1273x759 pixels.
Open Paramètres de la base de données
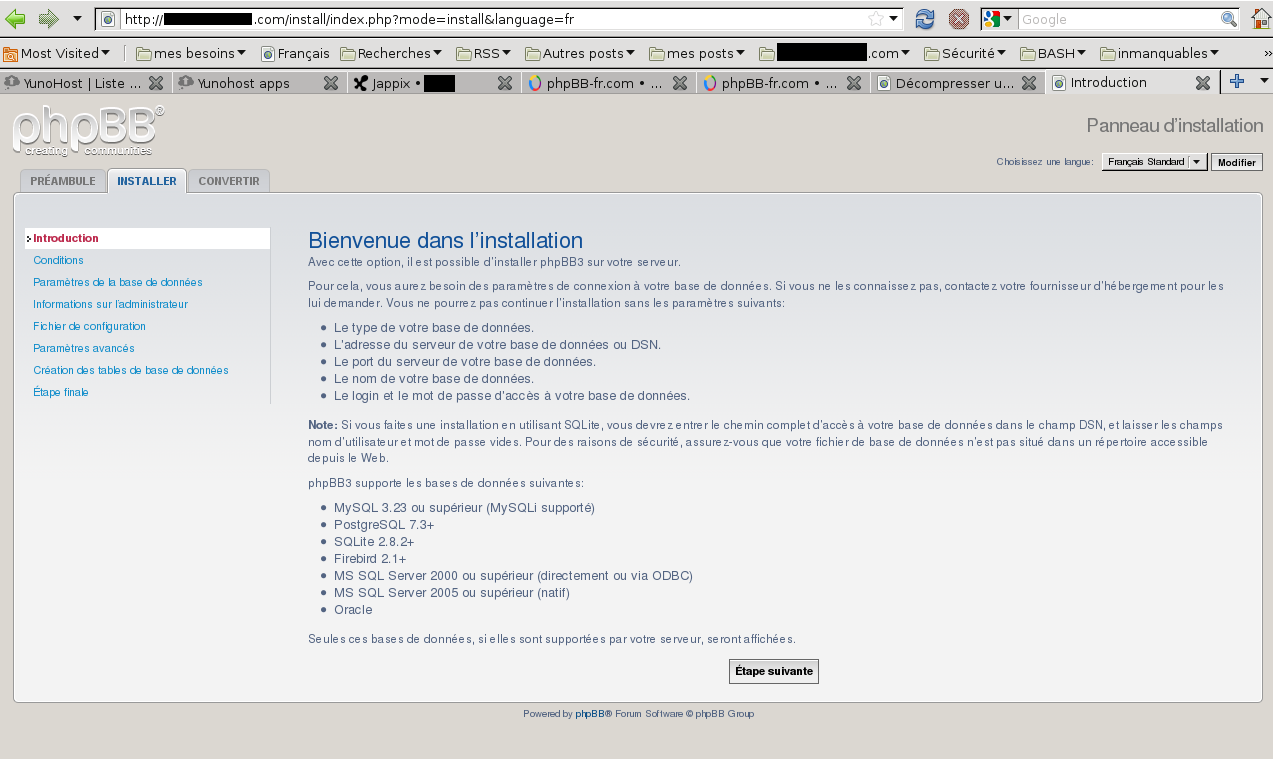[x=117, y=282]
